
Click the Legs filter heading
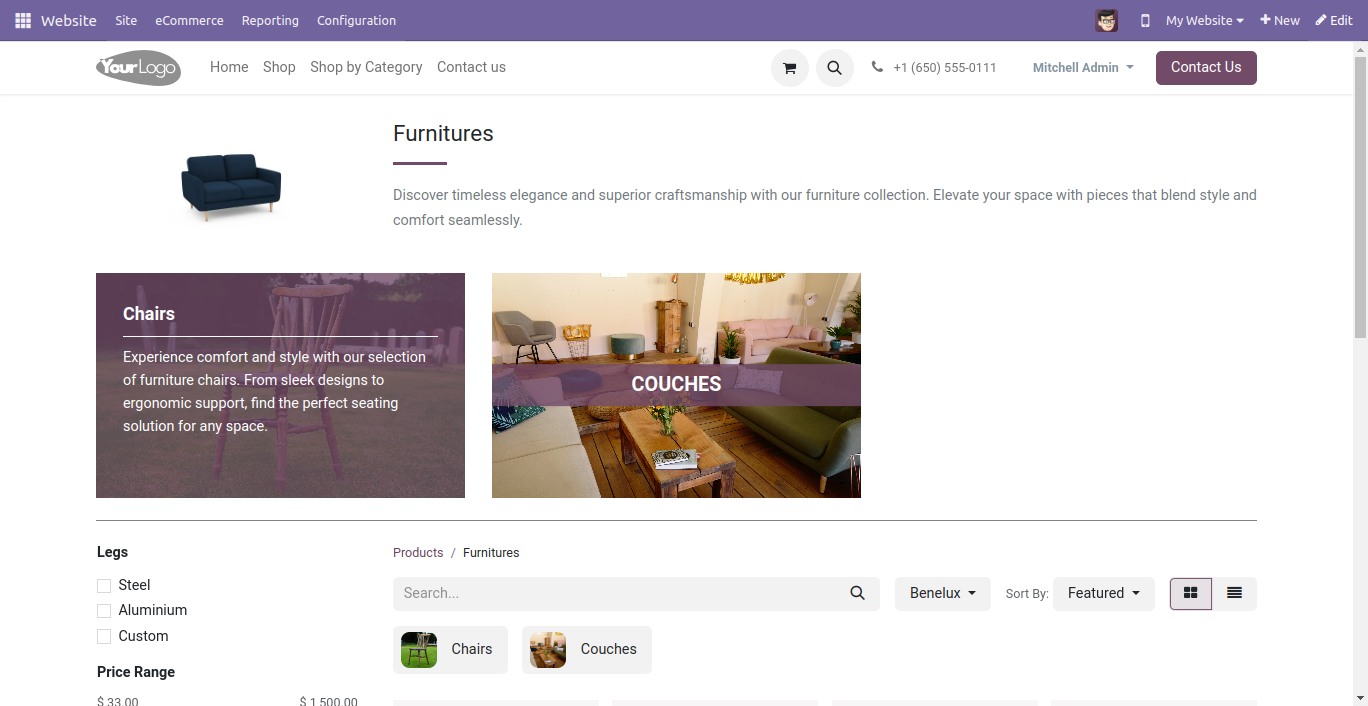(x=112, y=552)
